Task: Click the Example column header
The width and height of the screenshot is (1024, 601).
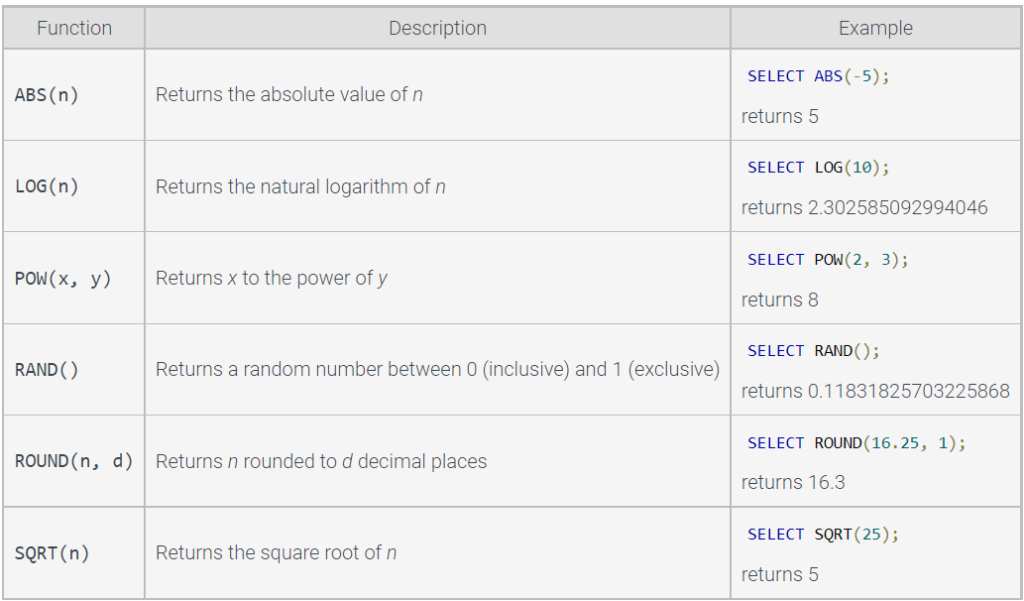Action: [x=875, y=28]
